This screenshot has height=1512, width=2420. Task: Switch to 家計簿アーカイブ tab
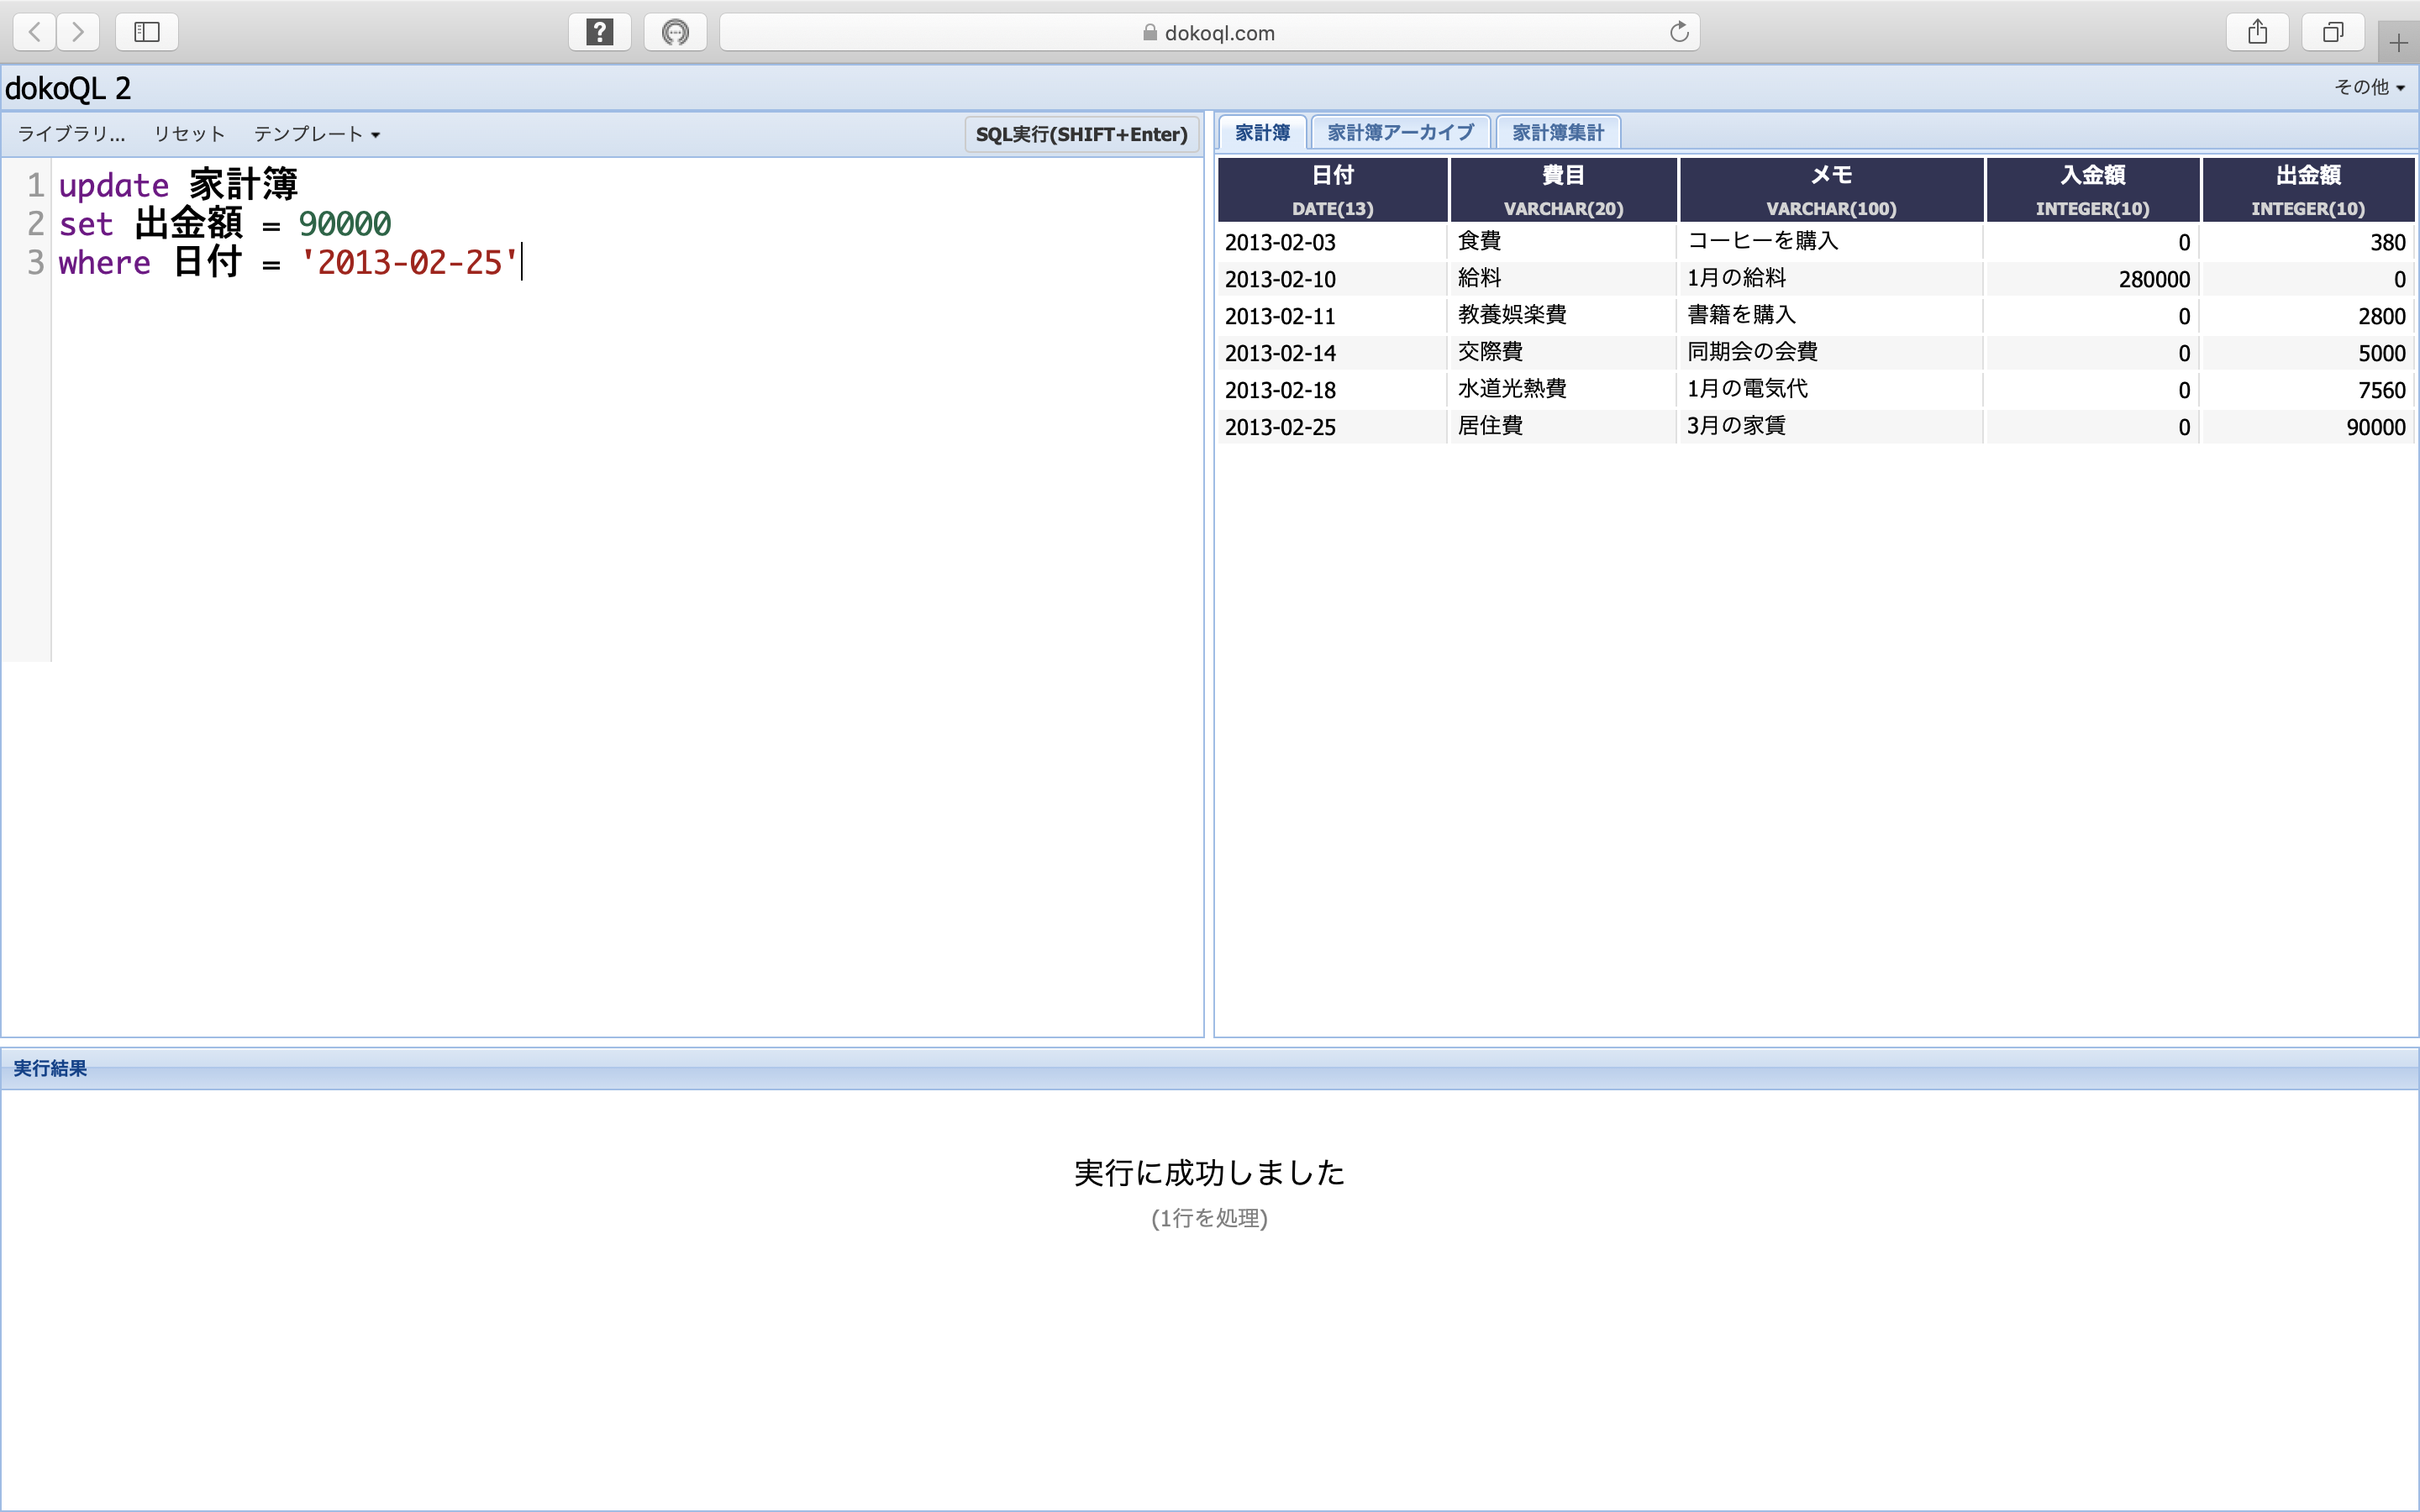1400,132
